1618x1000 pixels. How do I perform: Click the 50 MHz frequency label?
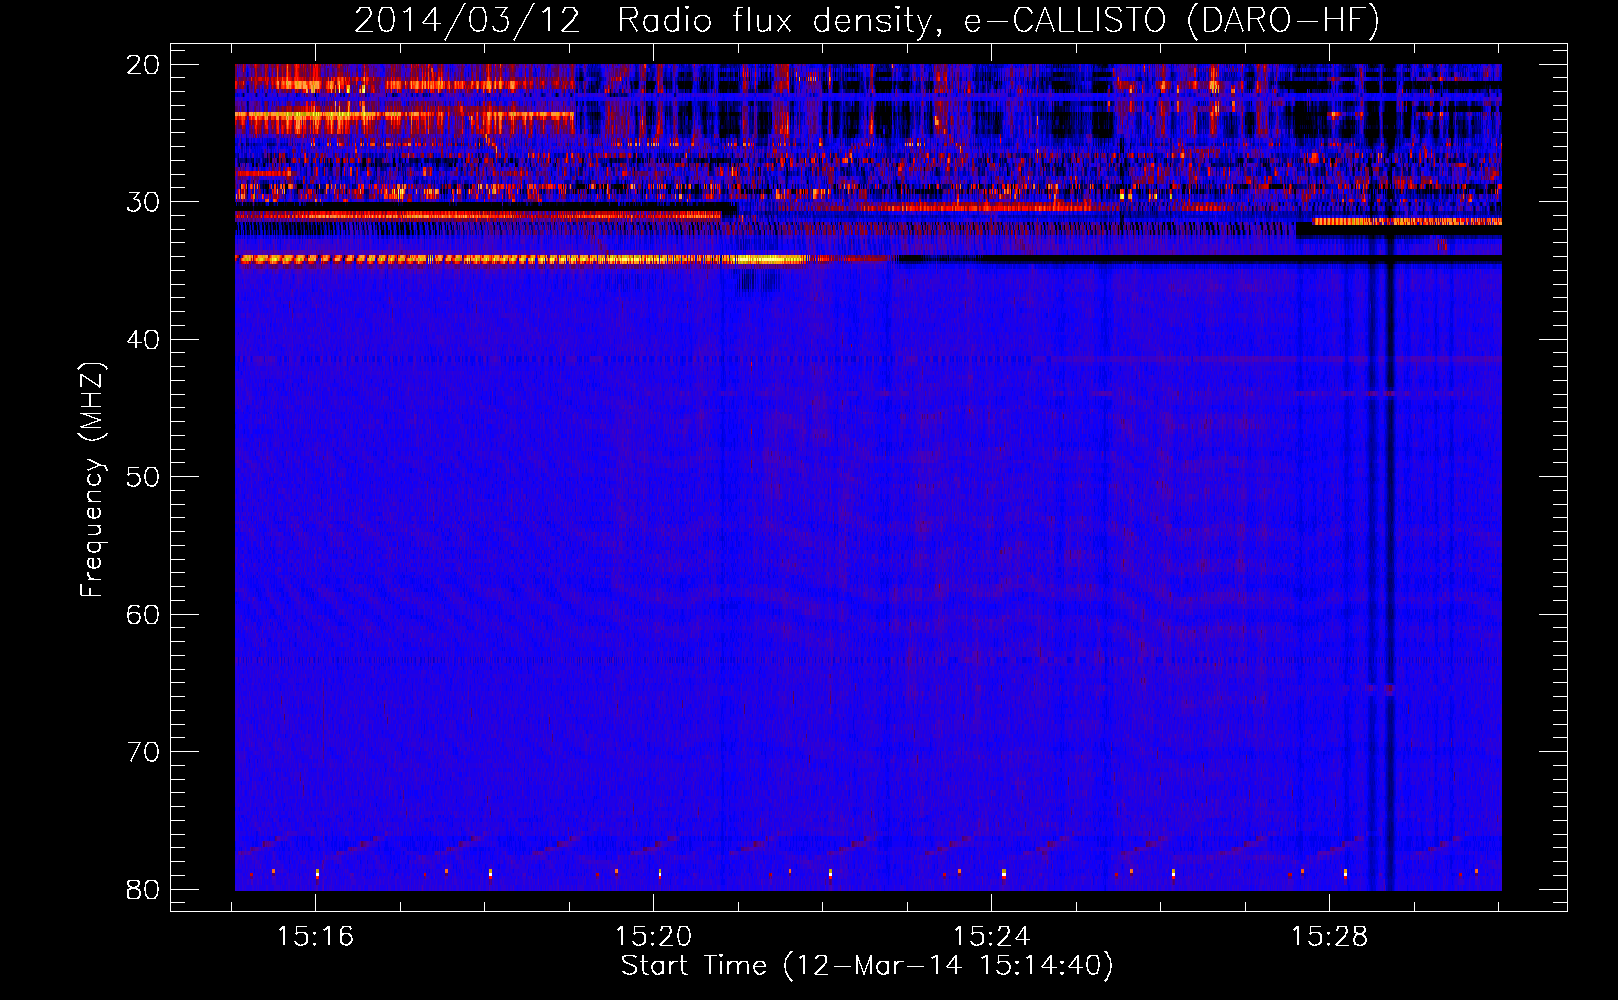(x=143, y=477)
